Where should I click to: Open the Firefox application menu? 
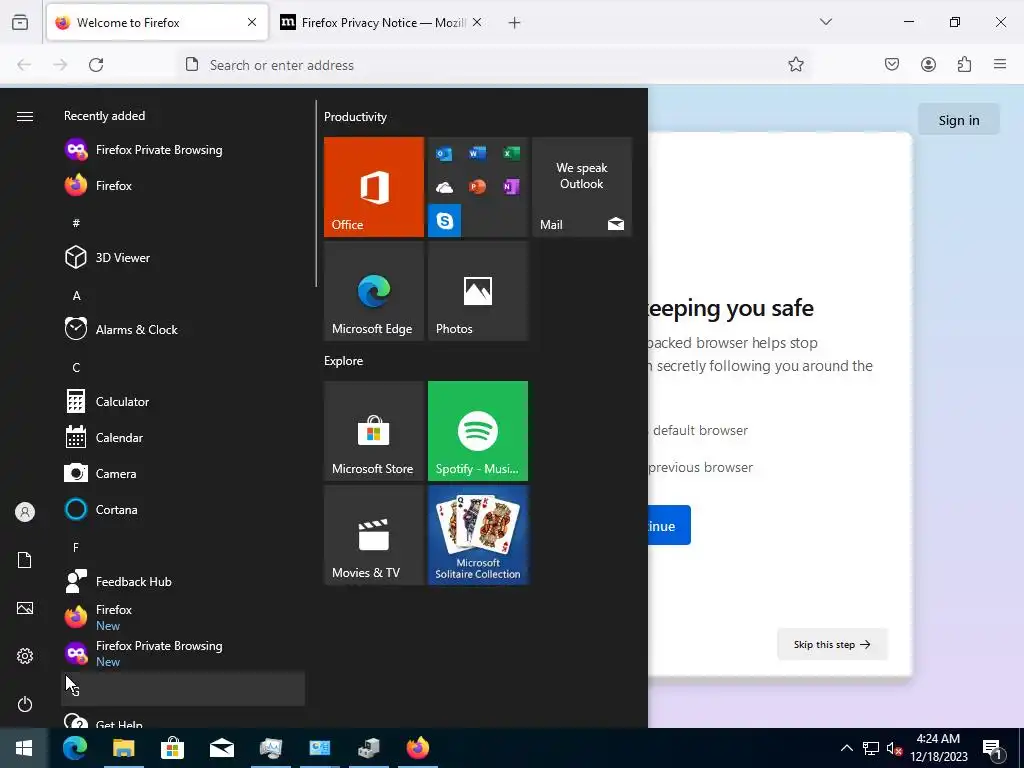1000,65
